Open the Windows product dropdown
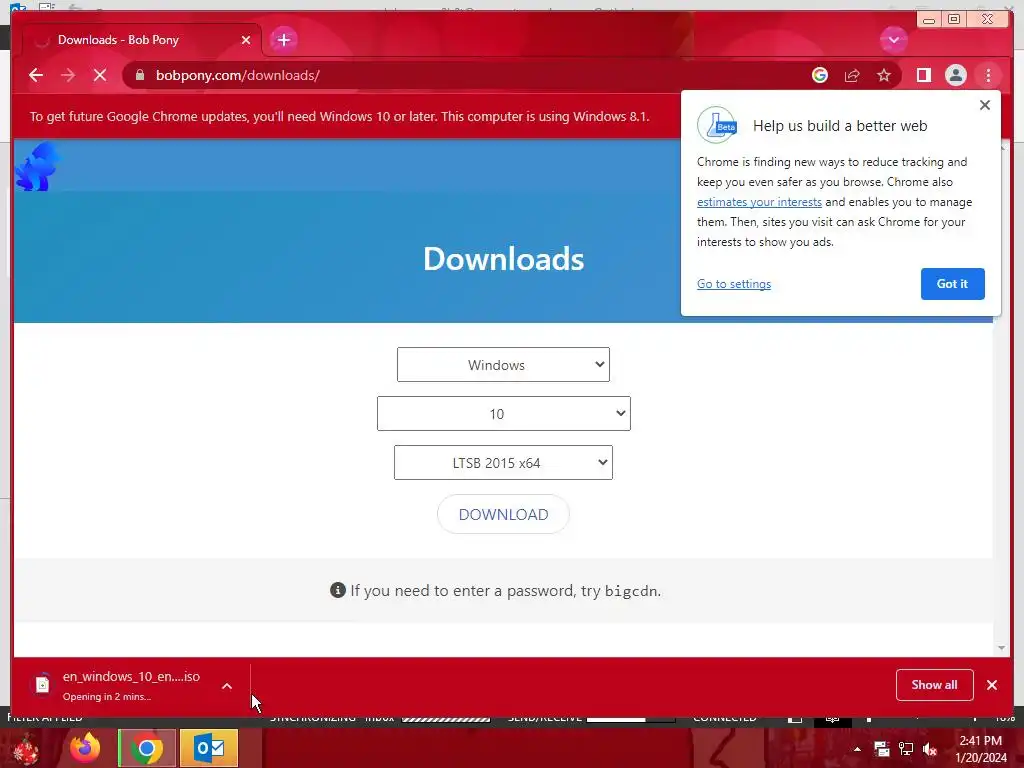1024x768 pixels. 503,364
